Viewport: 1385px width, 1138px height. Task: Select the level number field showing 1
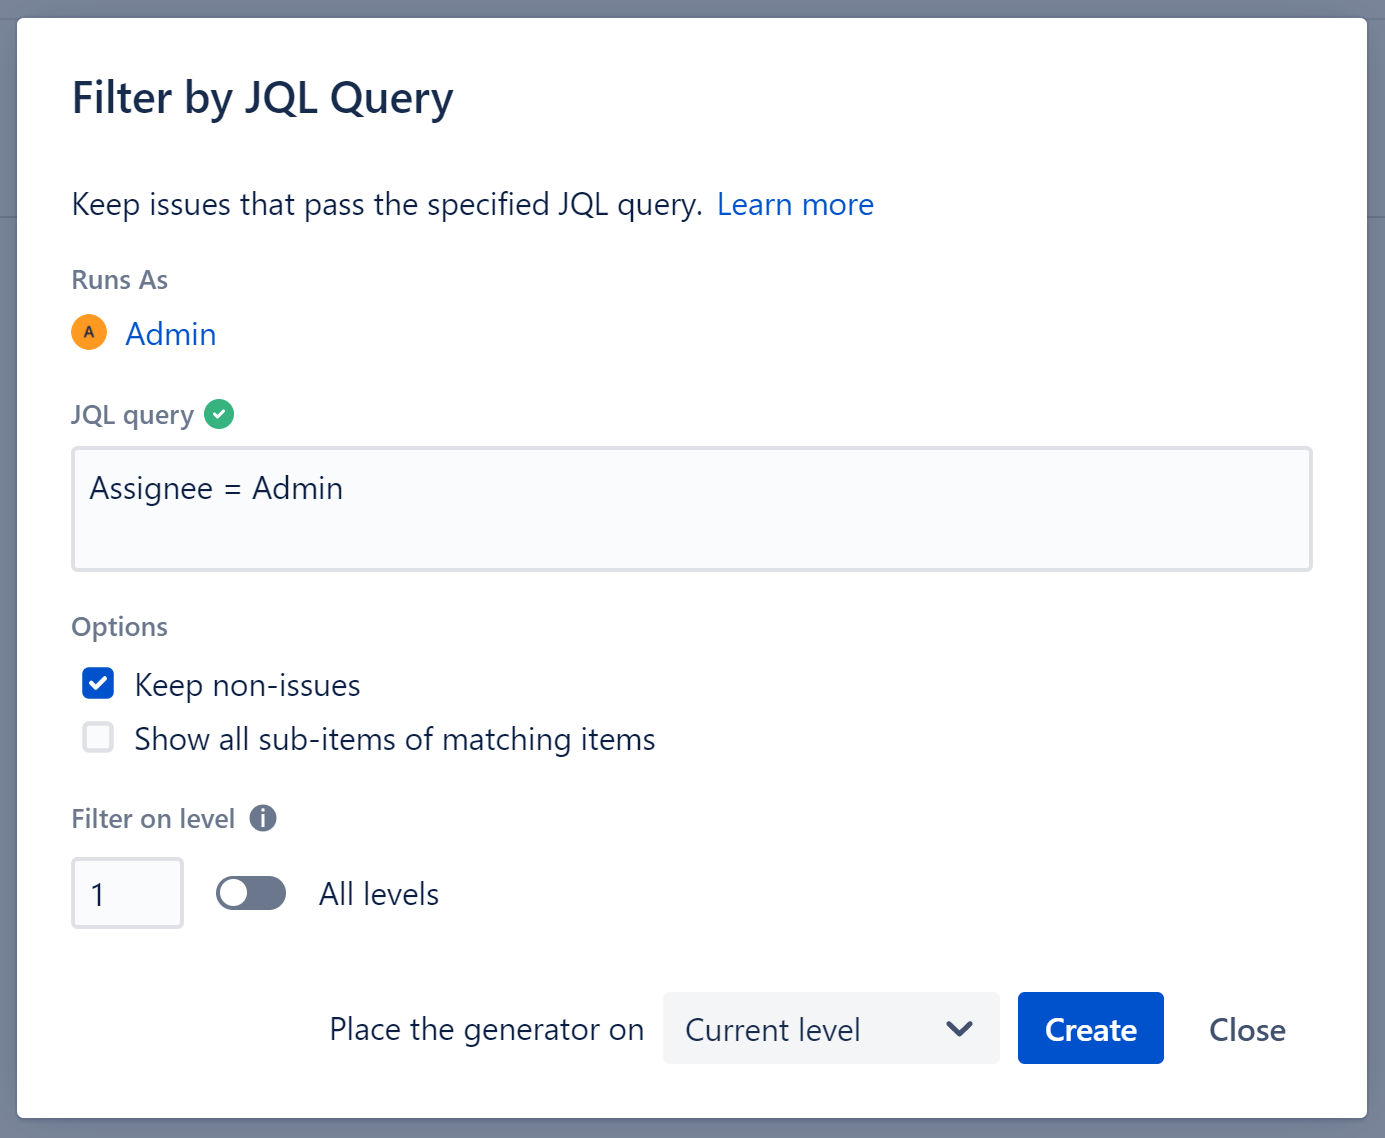pyautogui.click(x=127, y=893)
